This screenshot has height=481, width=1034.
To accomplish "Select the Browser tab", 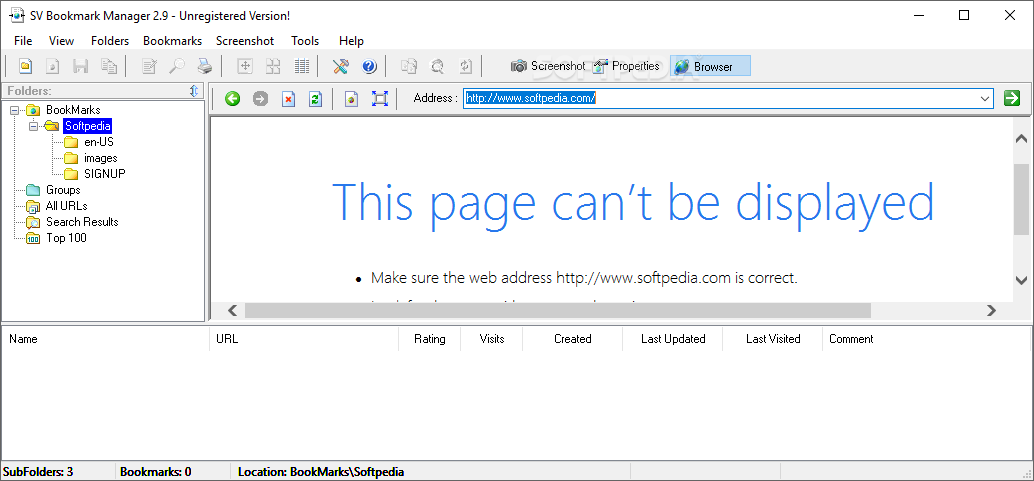I will (710, 66).
